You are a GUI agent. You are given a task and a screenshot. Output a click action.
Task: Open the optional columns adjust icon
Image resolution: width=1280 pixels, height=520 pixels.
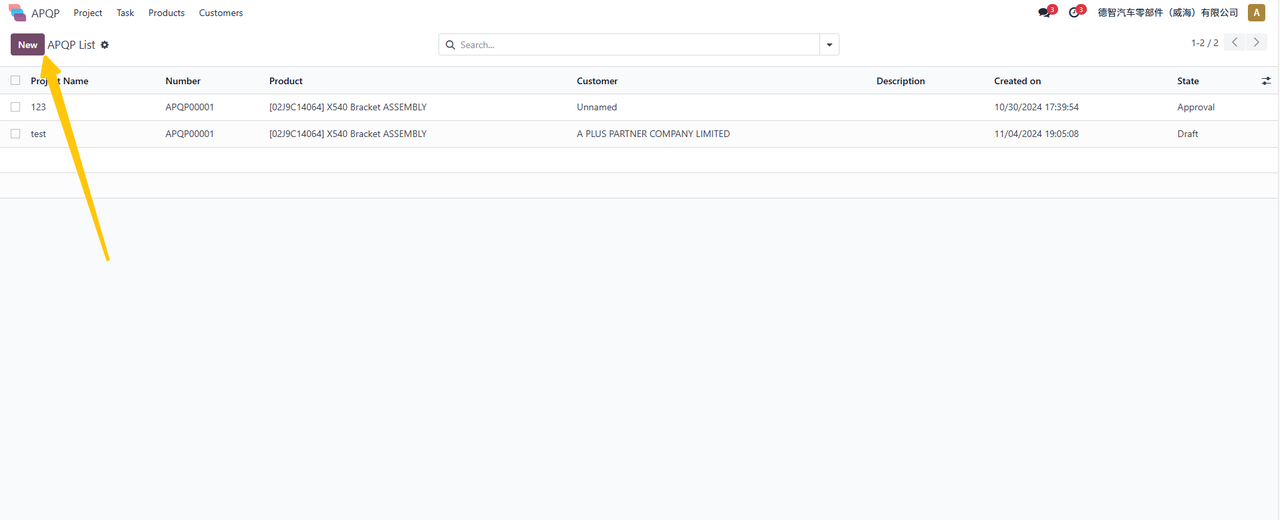(x=1266, y=81)
